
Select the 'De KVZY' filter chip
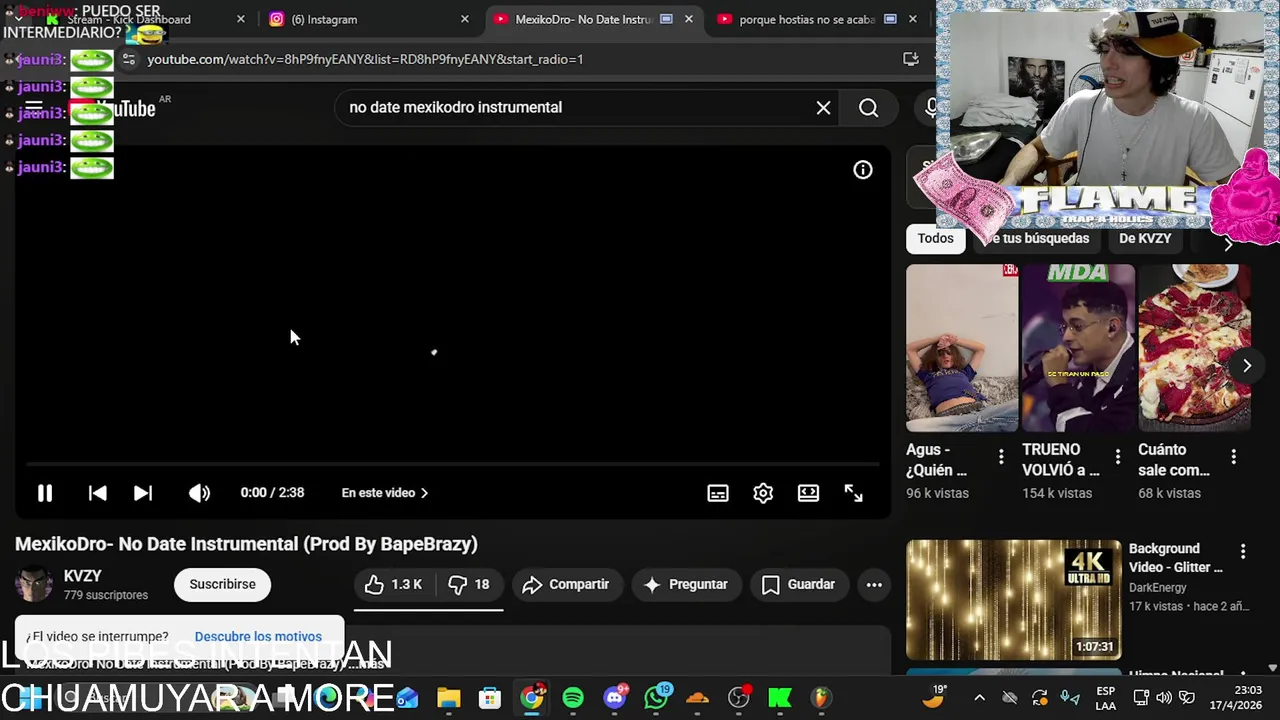click(1145, 238)
